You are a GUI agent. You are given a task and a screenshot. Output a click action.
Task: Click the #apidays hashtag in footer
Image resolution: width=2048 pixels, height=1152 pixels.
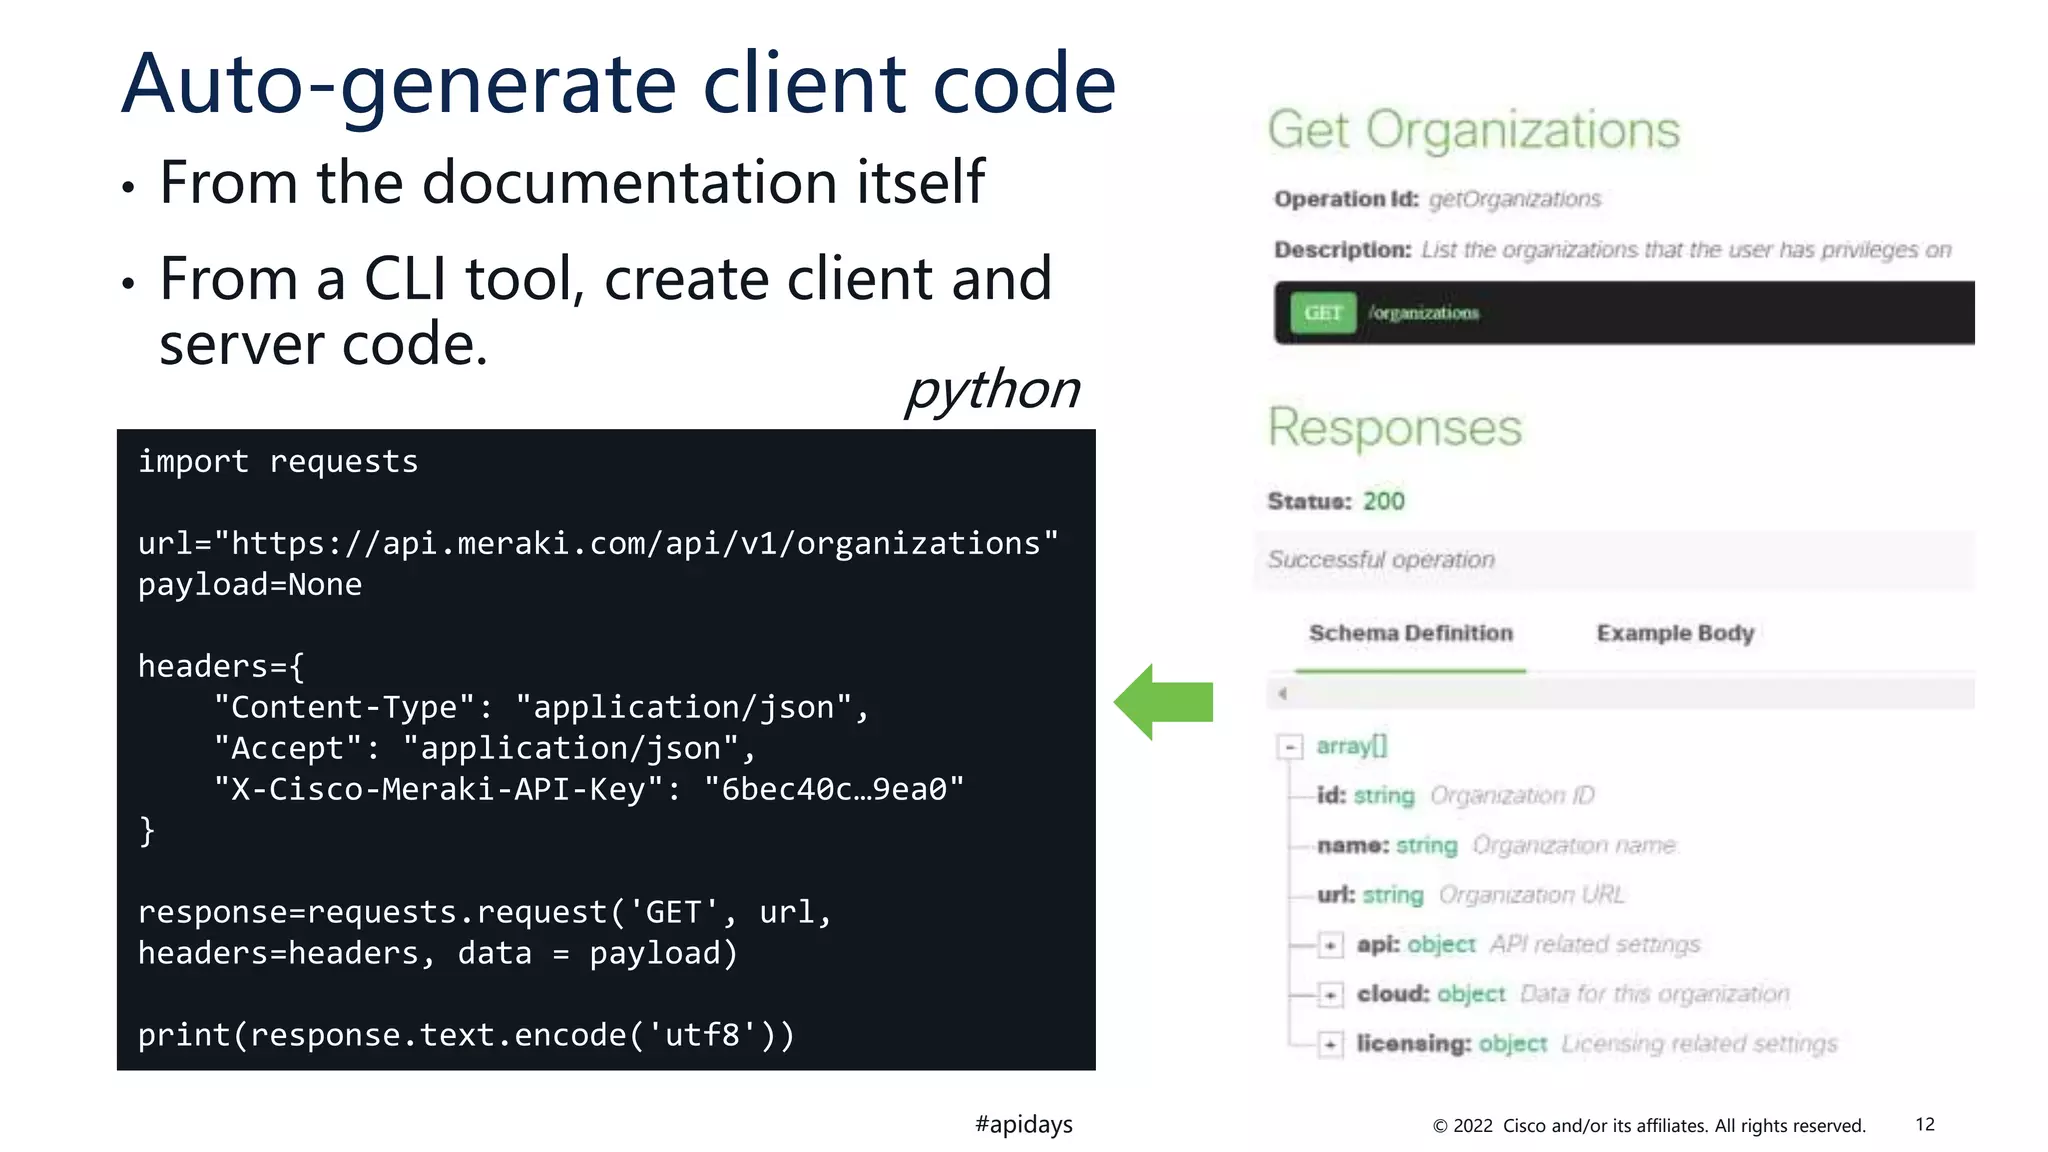1024,1125
